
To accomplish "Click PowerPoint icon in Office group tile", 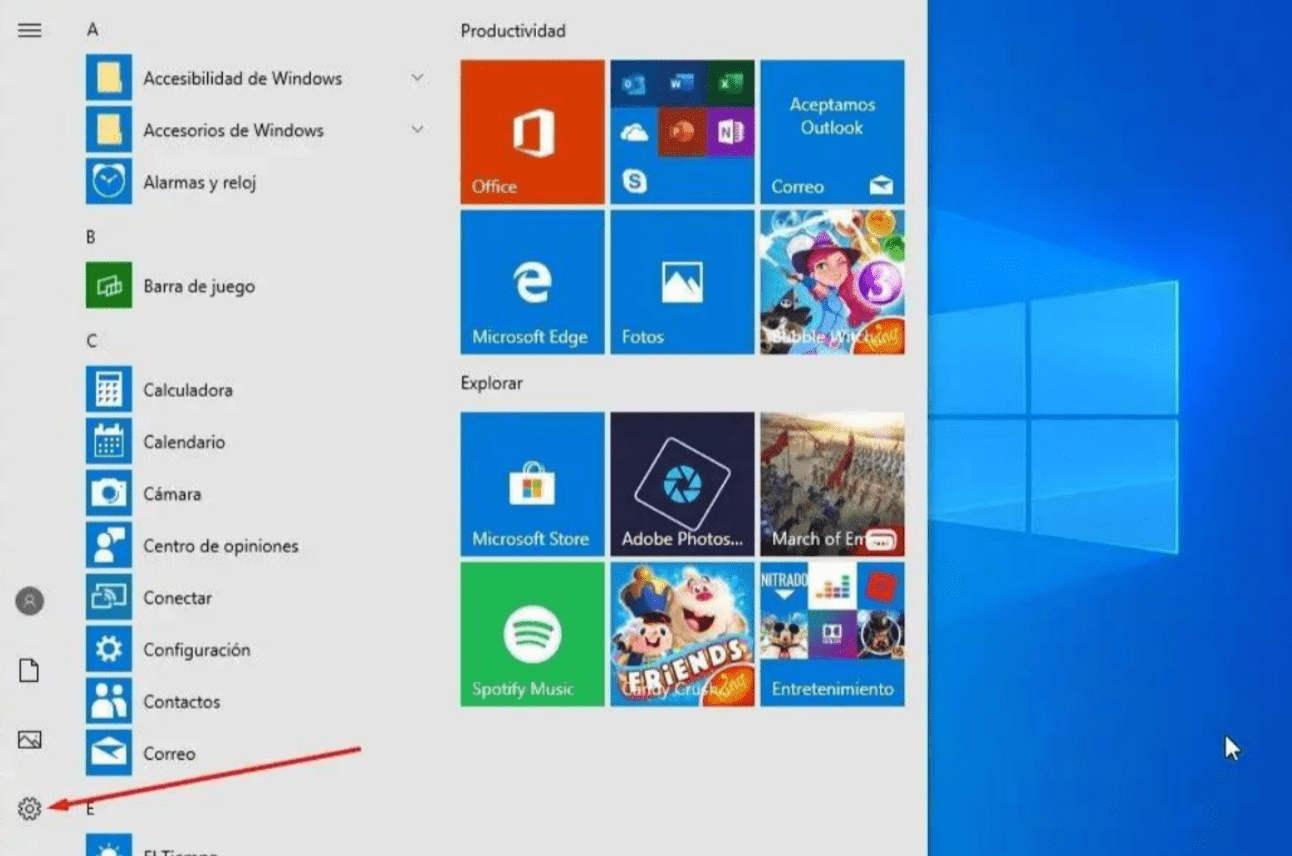I will pos(682,133).
